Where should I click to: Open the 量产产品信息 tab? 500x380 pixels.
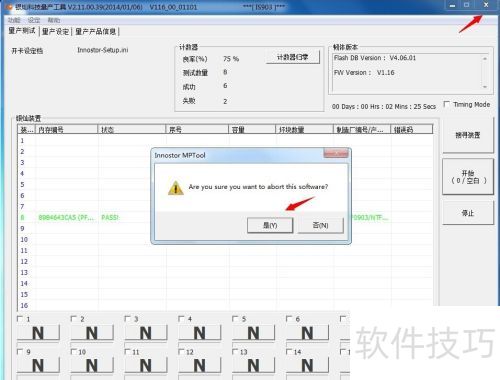pyautogui.click(x=96, y=31)
